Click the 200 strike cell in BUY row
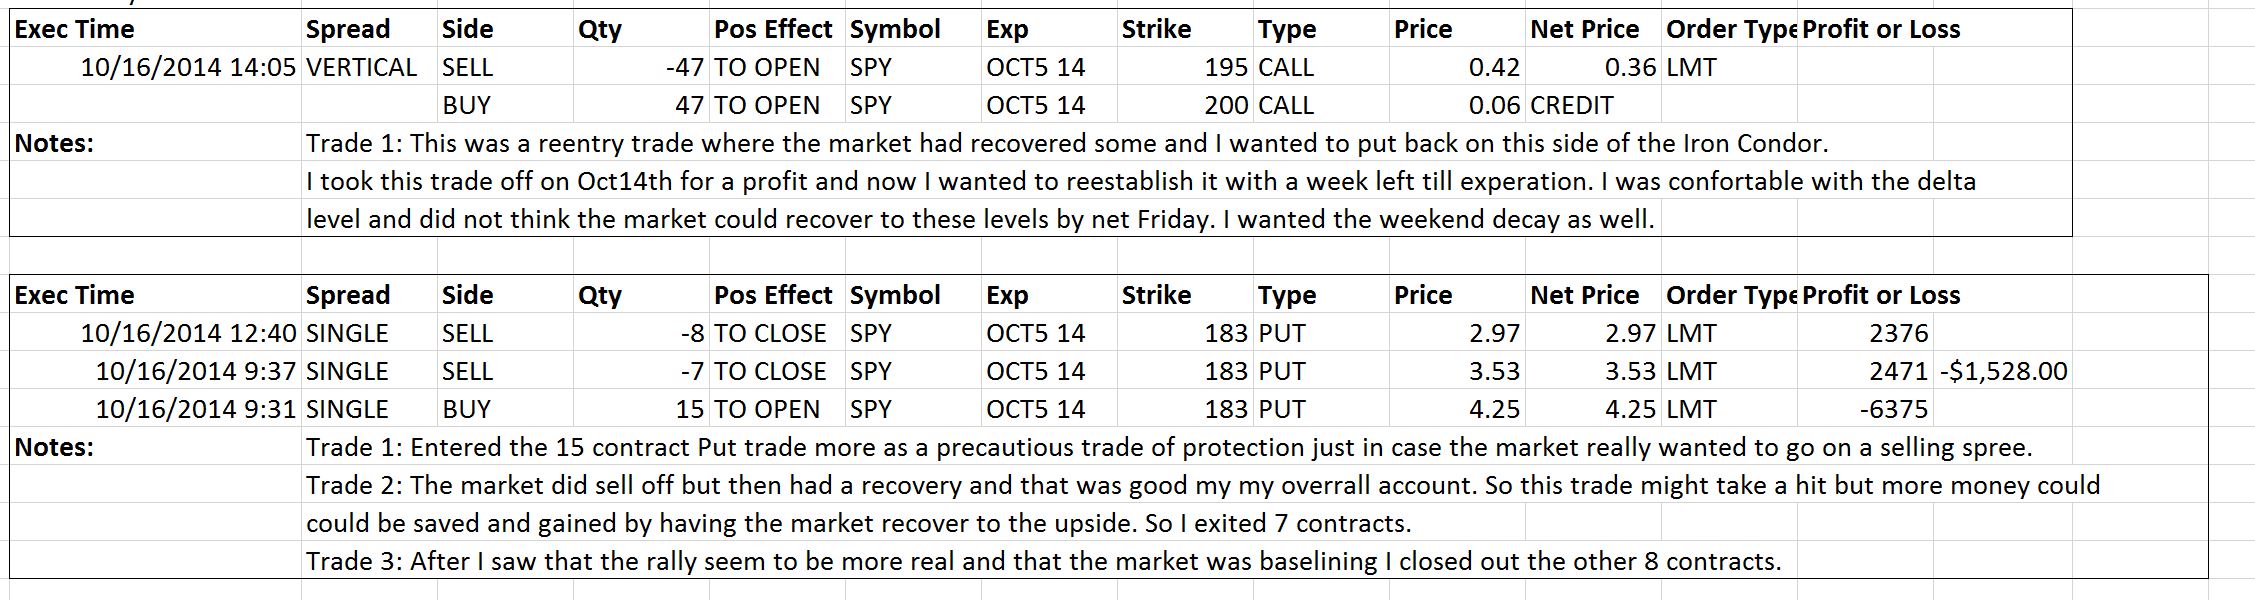The image size is (2255, 600). (x=1185, y=105)
